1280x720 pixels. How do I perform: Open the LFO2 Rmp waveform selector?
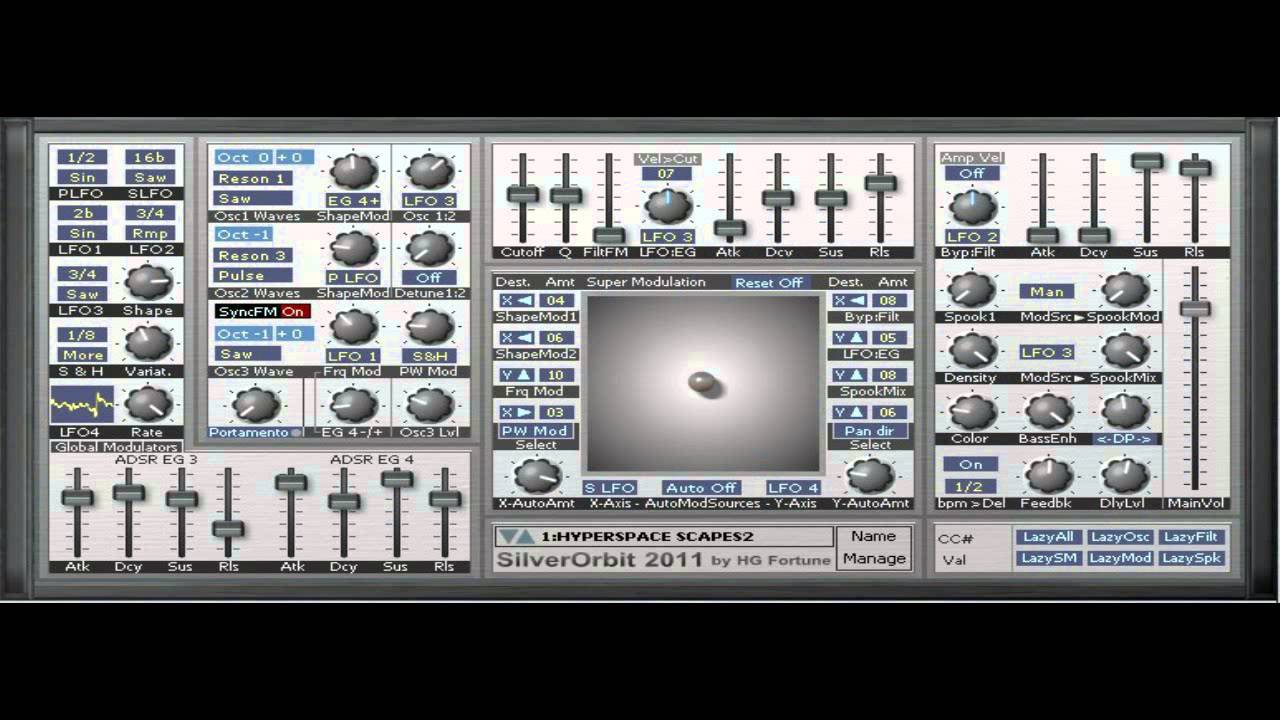click(x=150, y=234)
